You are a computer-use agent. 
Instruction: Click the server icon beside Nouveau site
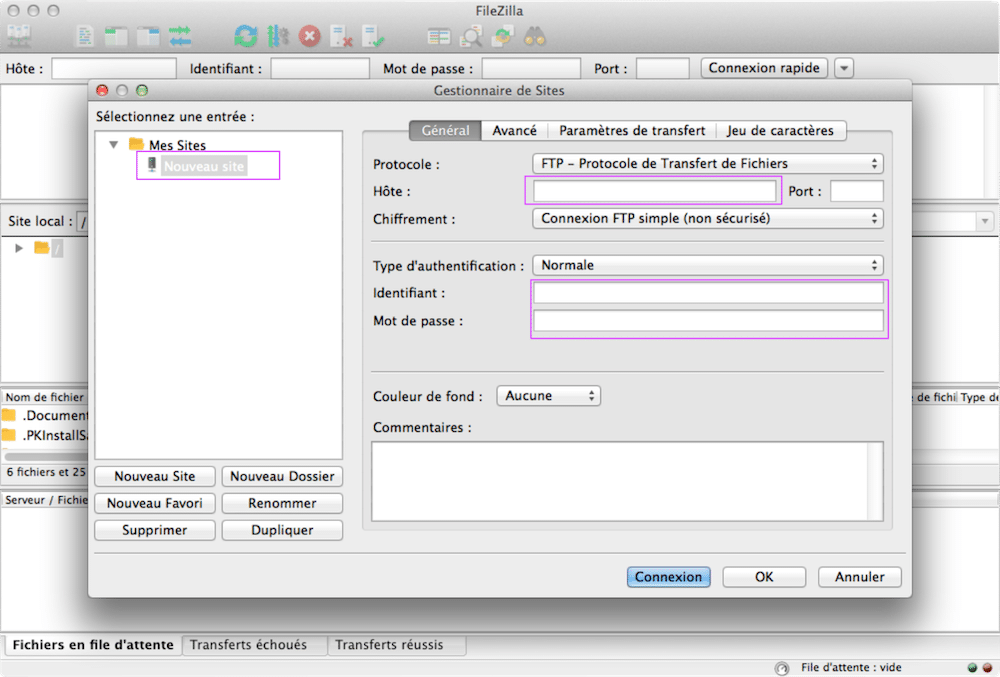pos(152,165)
